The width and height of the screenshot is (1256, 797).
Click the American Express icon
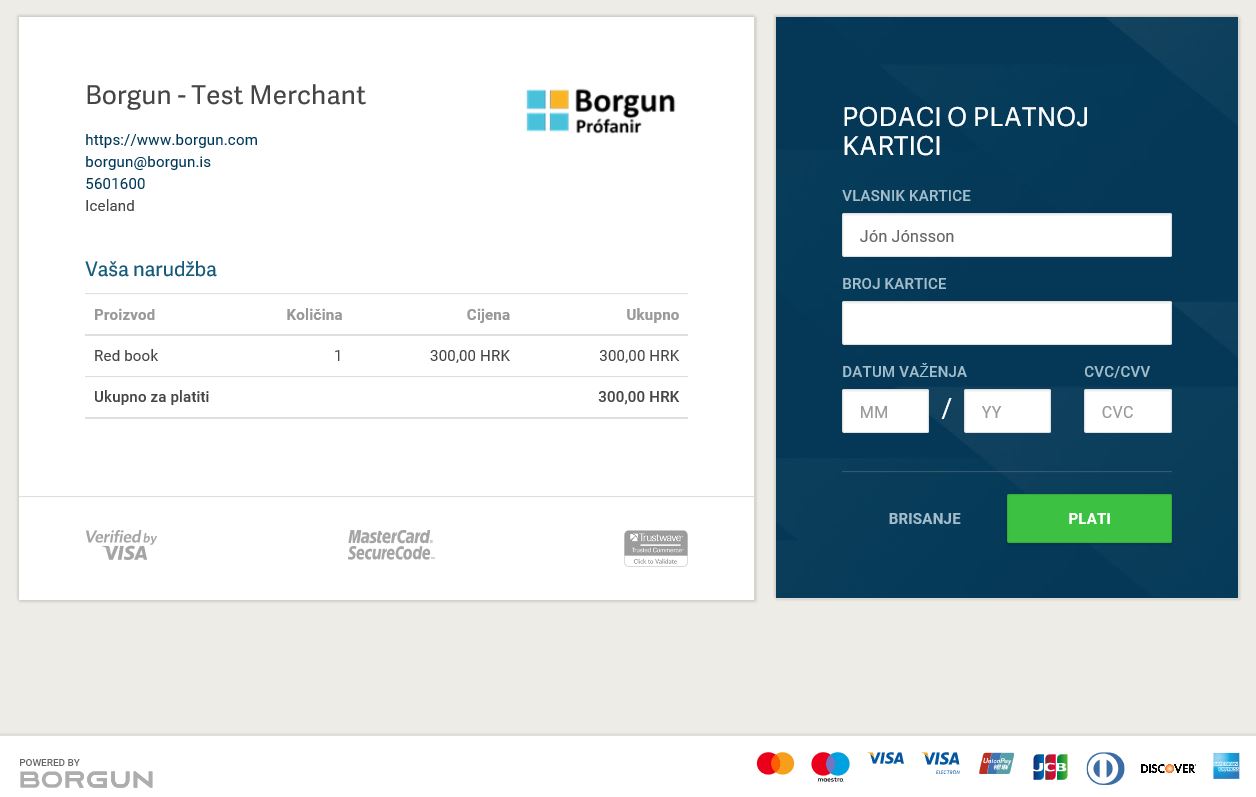(x=1226, y=765)
